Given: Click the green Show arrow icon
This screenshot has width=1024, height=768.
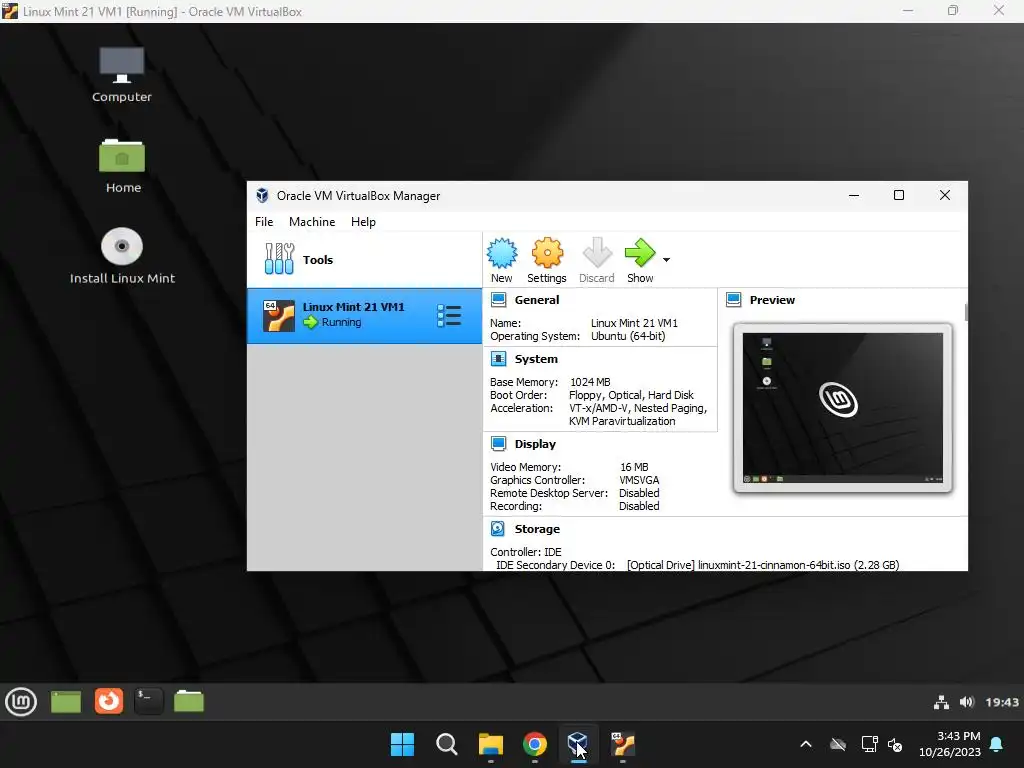Looking at the screenshot, I should tap(639, 253).
